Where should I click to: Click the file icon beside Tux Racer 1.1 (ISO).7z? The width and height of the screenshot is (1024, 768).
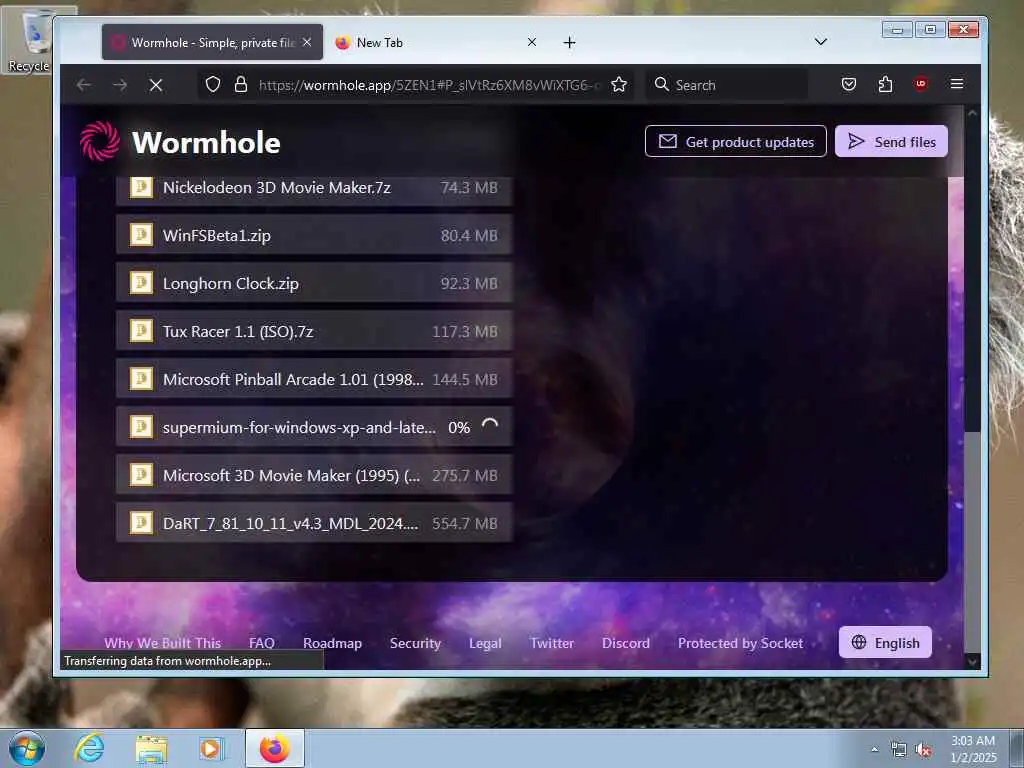coord(141,330)
